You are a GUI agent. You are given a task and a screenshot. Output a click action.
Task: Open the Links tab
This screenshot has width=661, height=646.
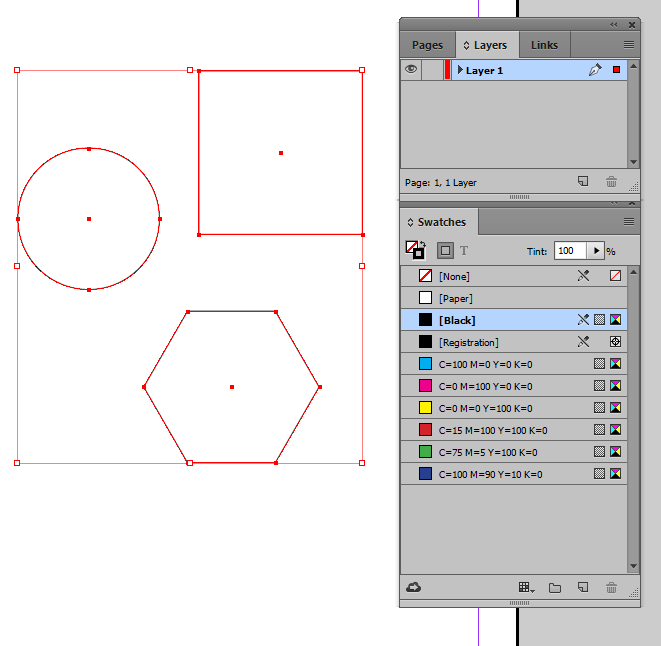[544, 45]
